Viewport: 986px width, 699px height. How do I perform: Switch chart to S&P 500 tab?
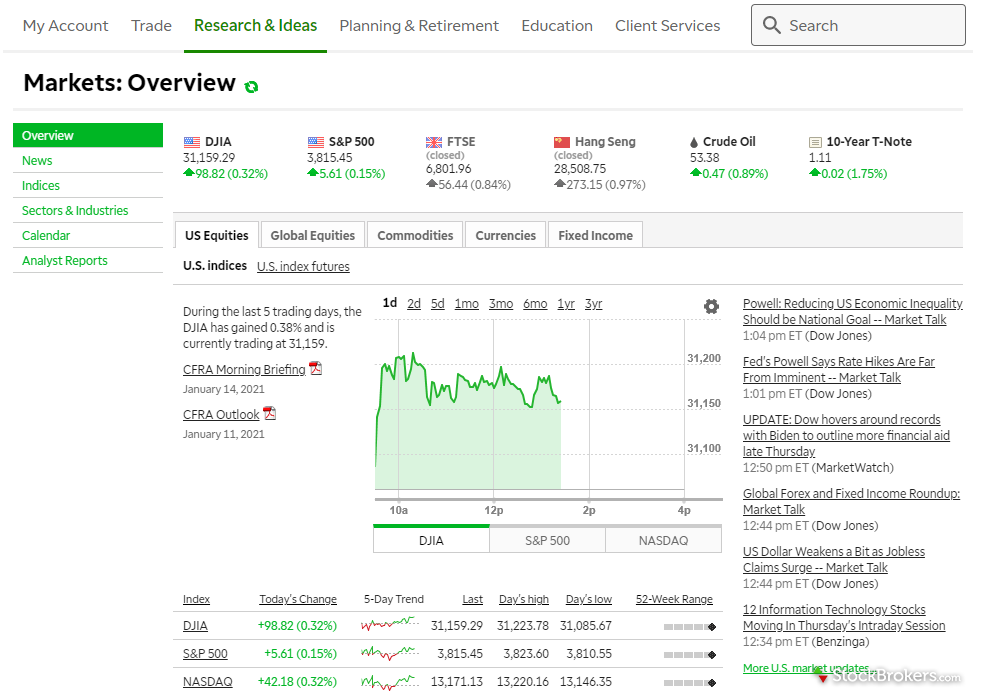coord(547,540)
